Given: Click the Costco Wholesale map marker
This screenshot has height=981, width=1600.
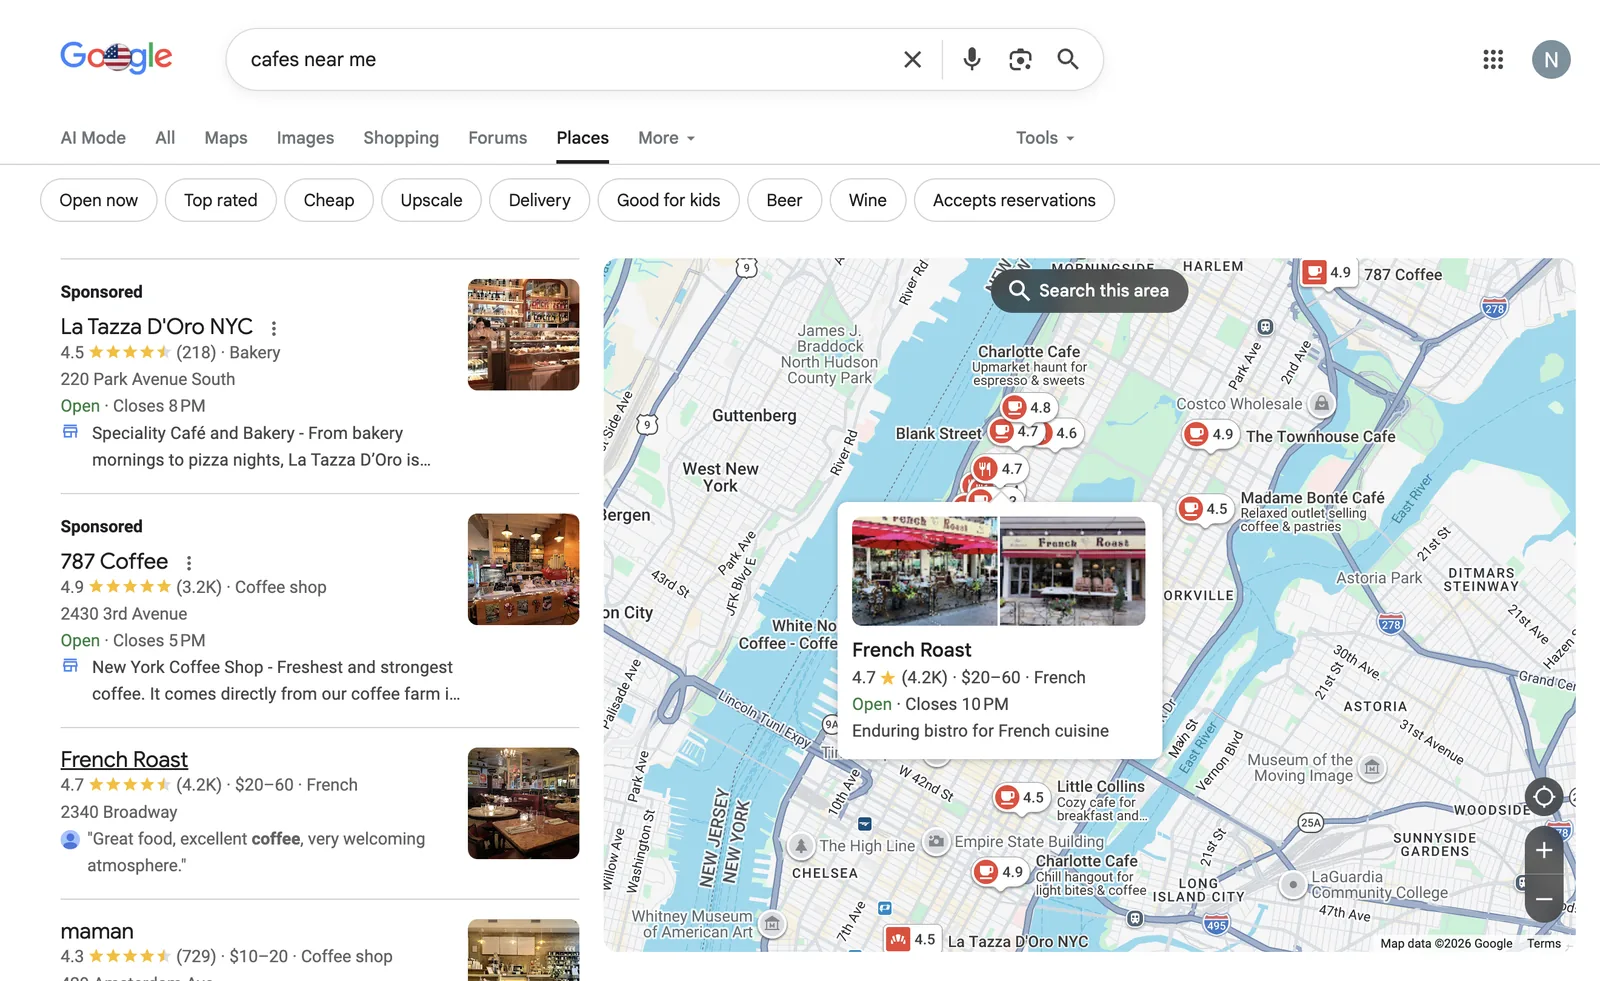Looking at the screenshot, I should click(x=1322, y=404).
